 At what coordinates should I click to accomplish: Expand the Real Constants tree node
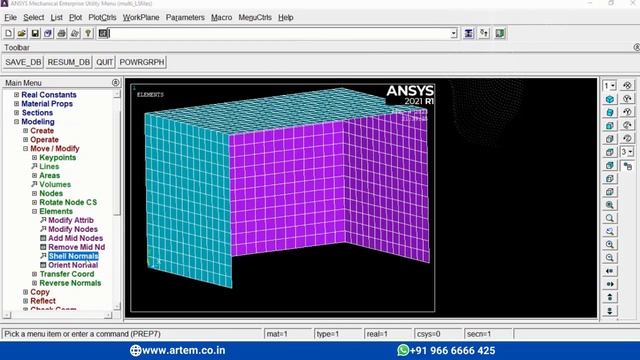[16, 95]
